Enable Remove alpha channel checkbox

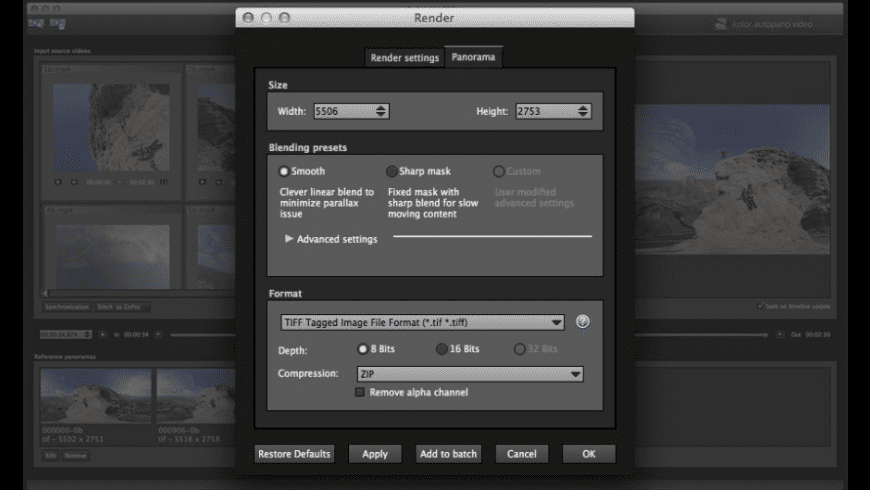pyautogui.click(x=360, y=392)
